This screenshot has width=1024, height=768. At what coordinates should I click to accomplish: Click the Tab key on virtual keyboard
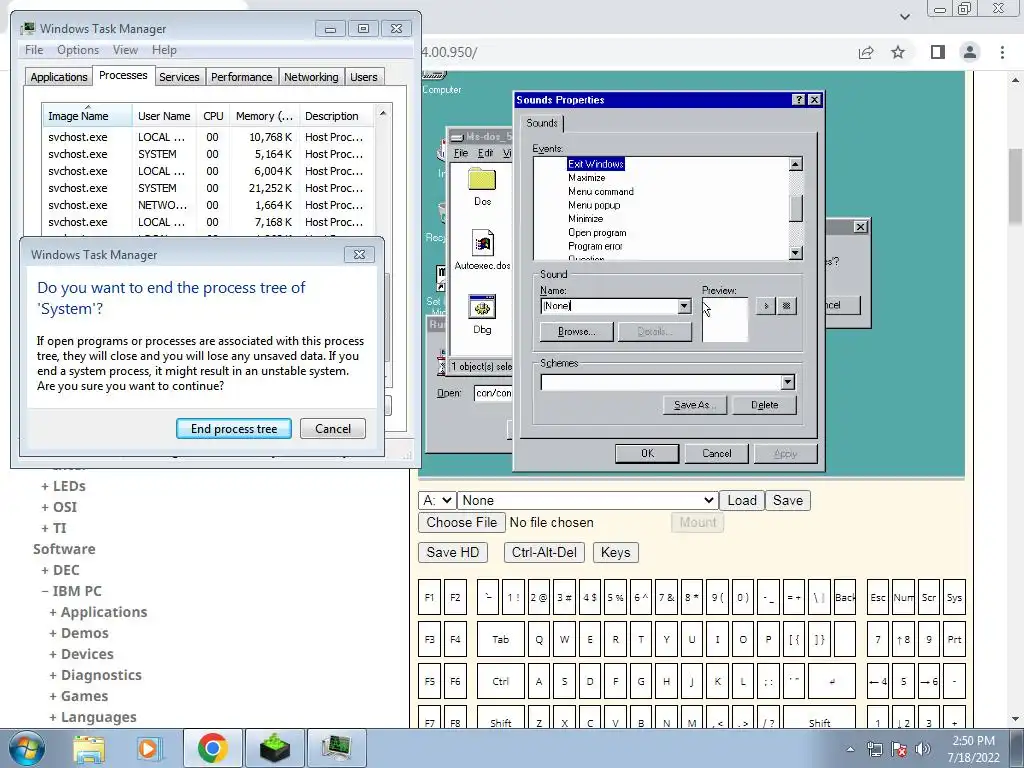pyautogui.click(x=500, y=639)
